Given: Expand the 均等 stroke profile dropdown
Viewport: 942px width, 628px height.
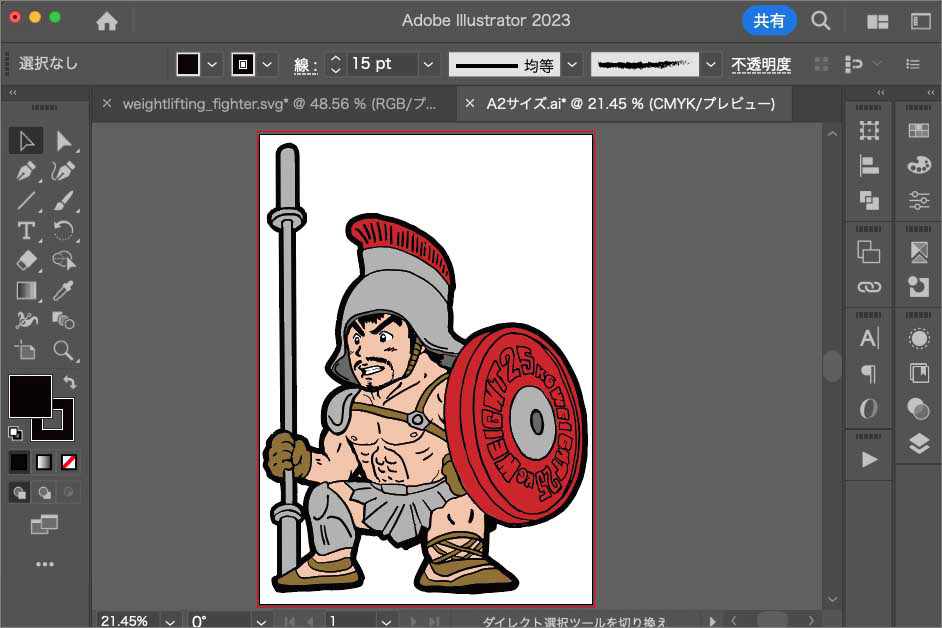Looking at the screenshot, I should (572, 65).
